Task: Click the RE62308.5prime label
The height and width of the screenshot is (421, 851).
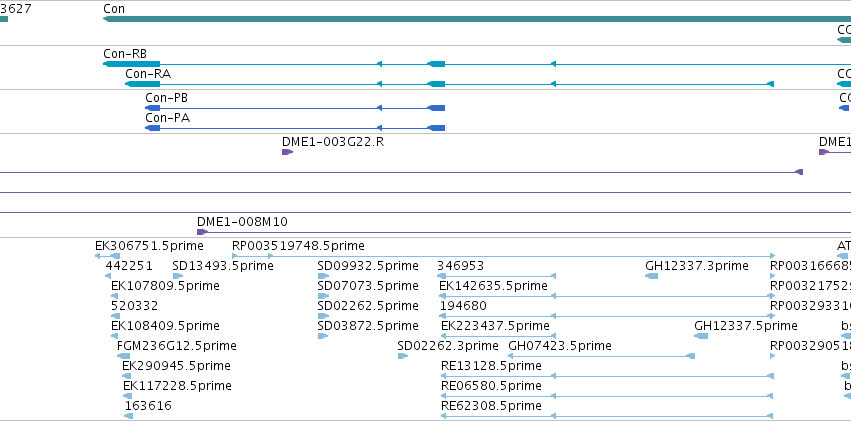Action: 491,406
